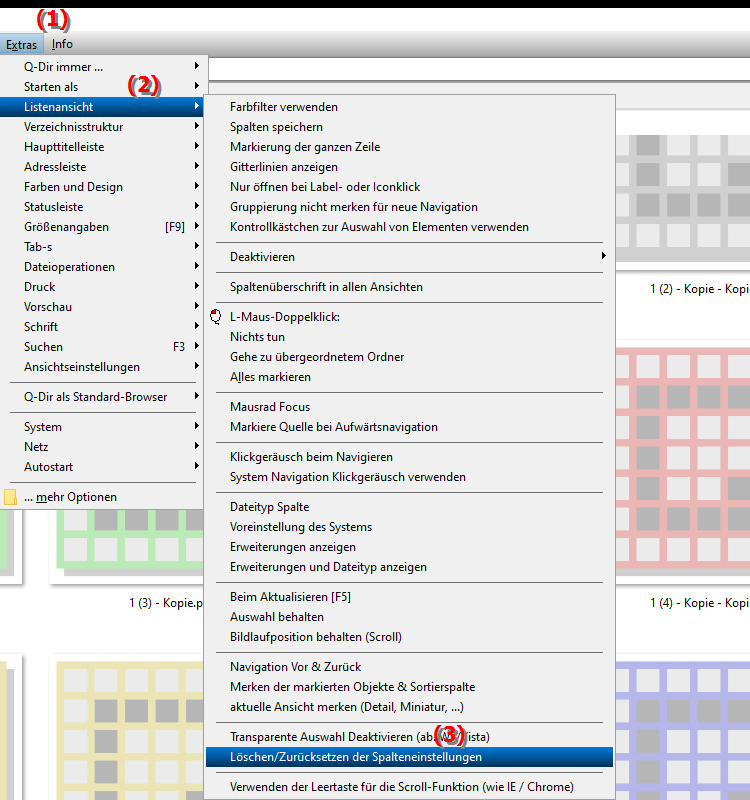Open the Starten als submenu
The image size is (750, 800).
pyautogui.click(x=102, y=87)
